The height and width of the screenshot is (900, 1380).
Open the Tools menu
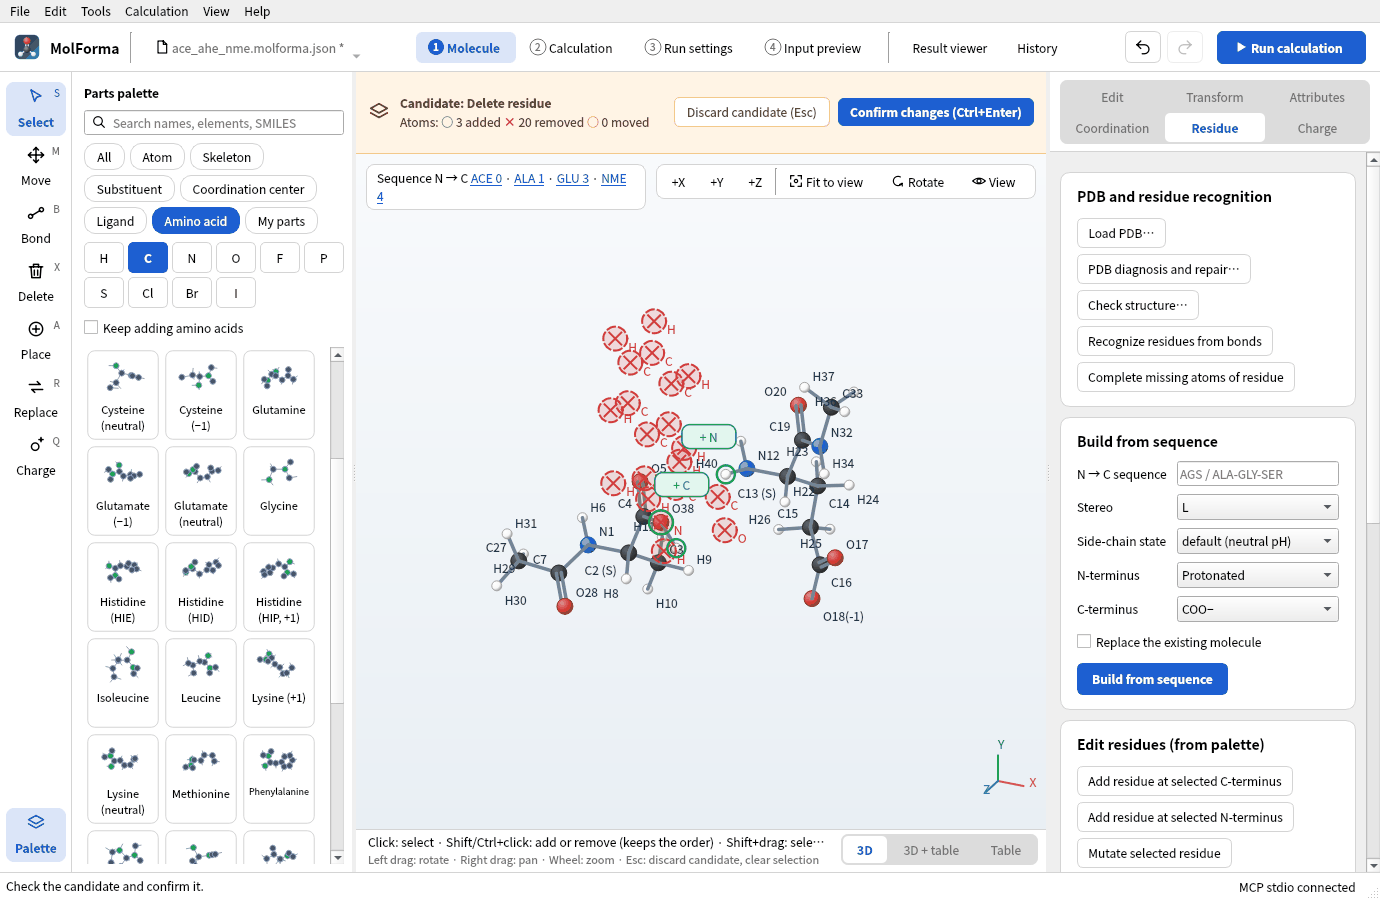[x=96, y=11]
